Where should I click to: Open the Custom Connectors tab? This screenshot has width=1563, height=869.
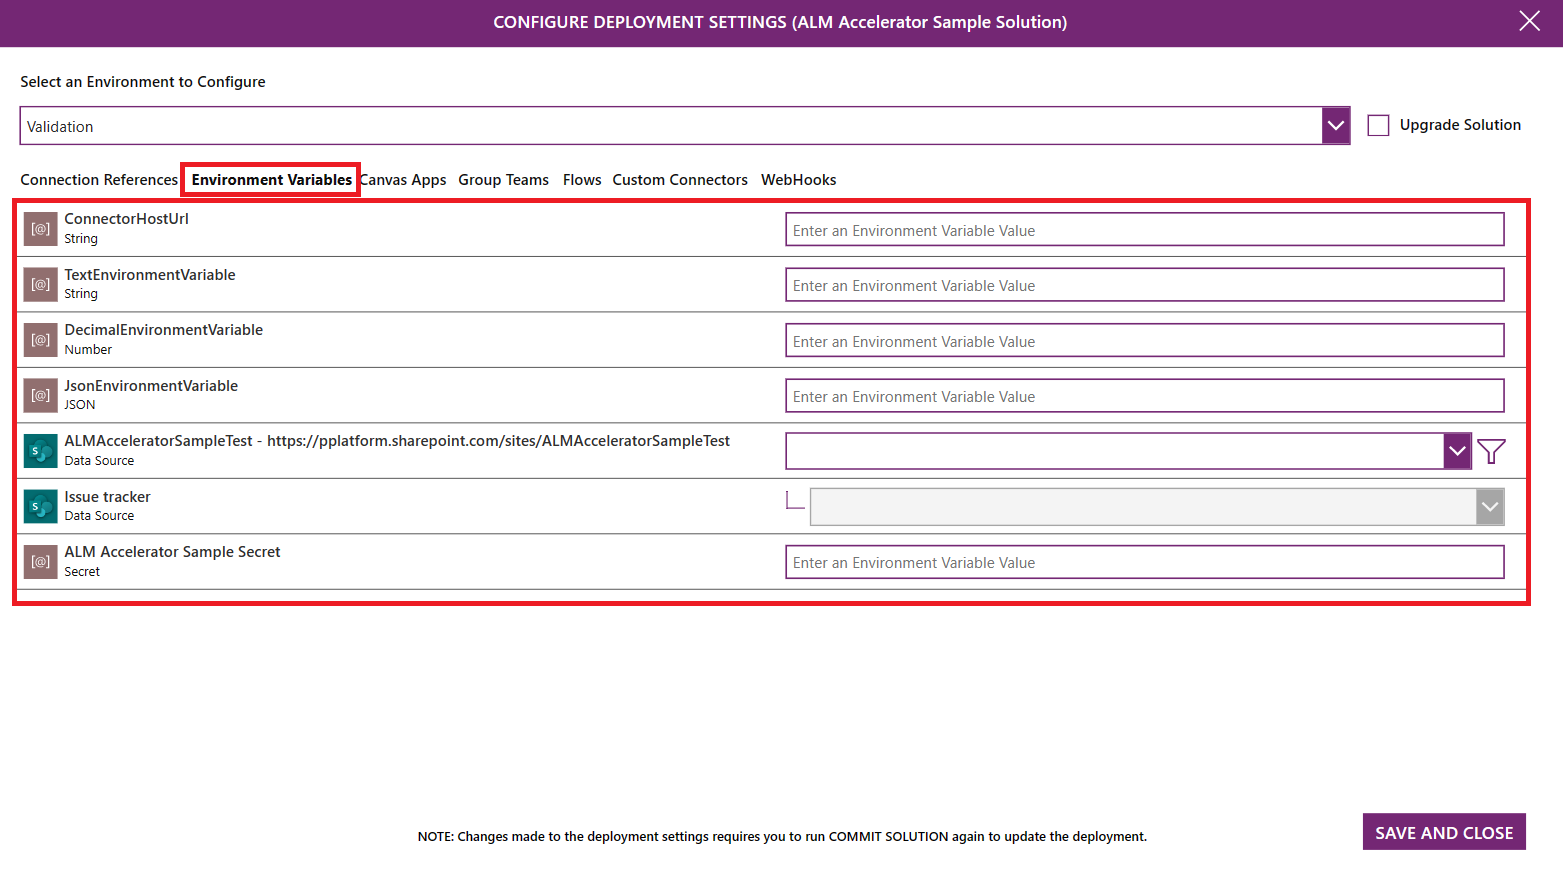(680, 180)
